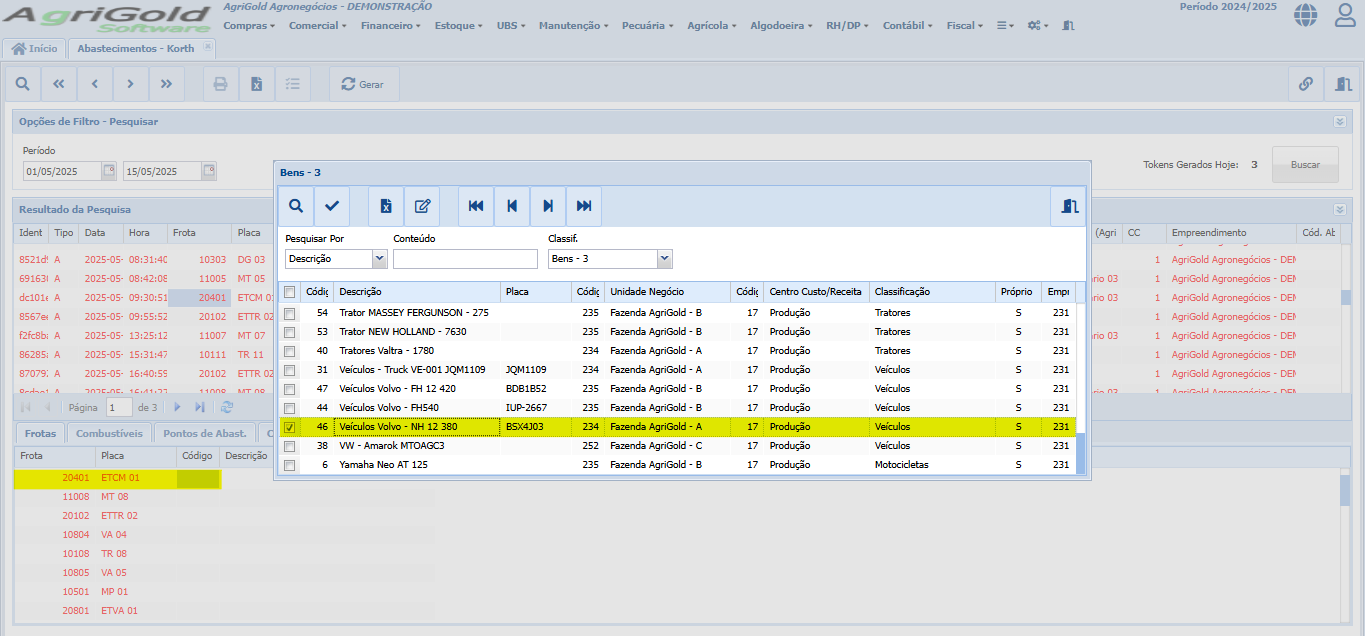The height and width of the screenshot is (636, 1365).
Task: Collapse the Resultado da Pesquisa panel
Action: [x=1340, y=209]
